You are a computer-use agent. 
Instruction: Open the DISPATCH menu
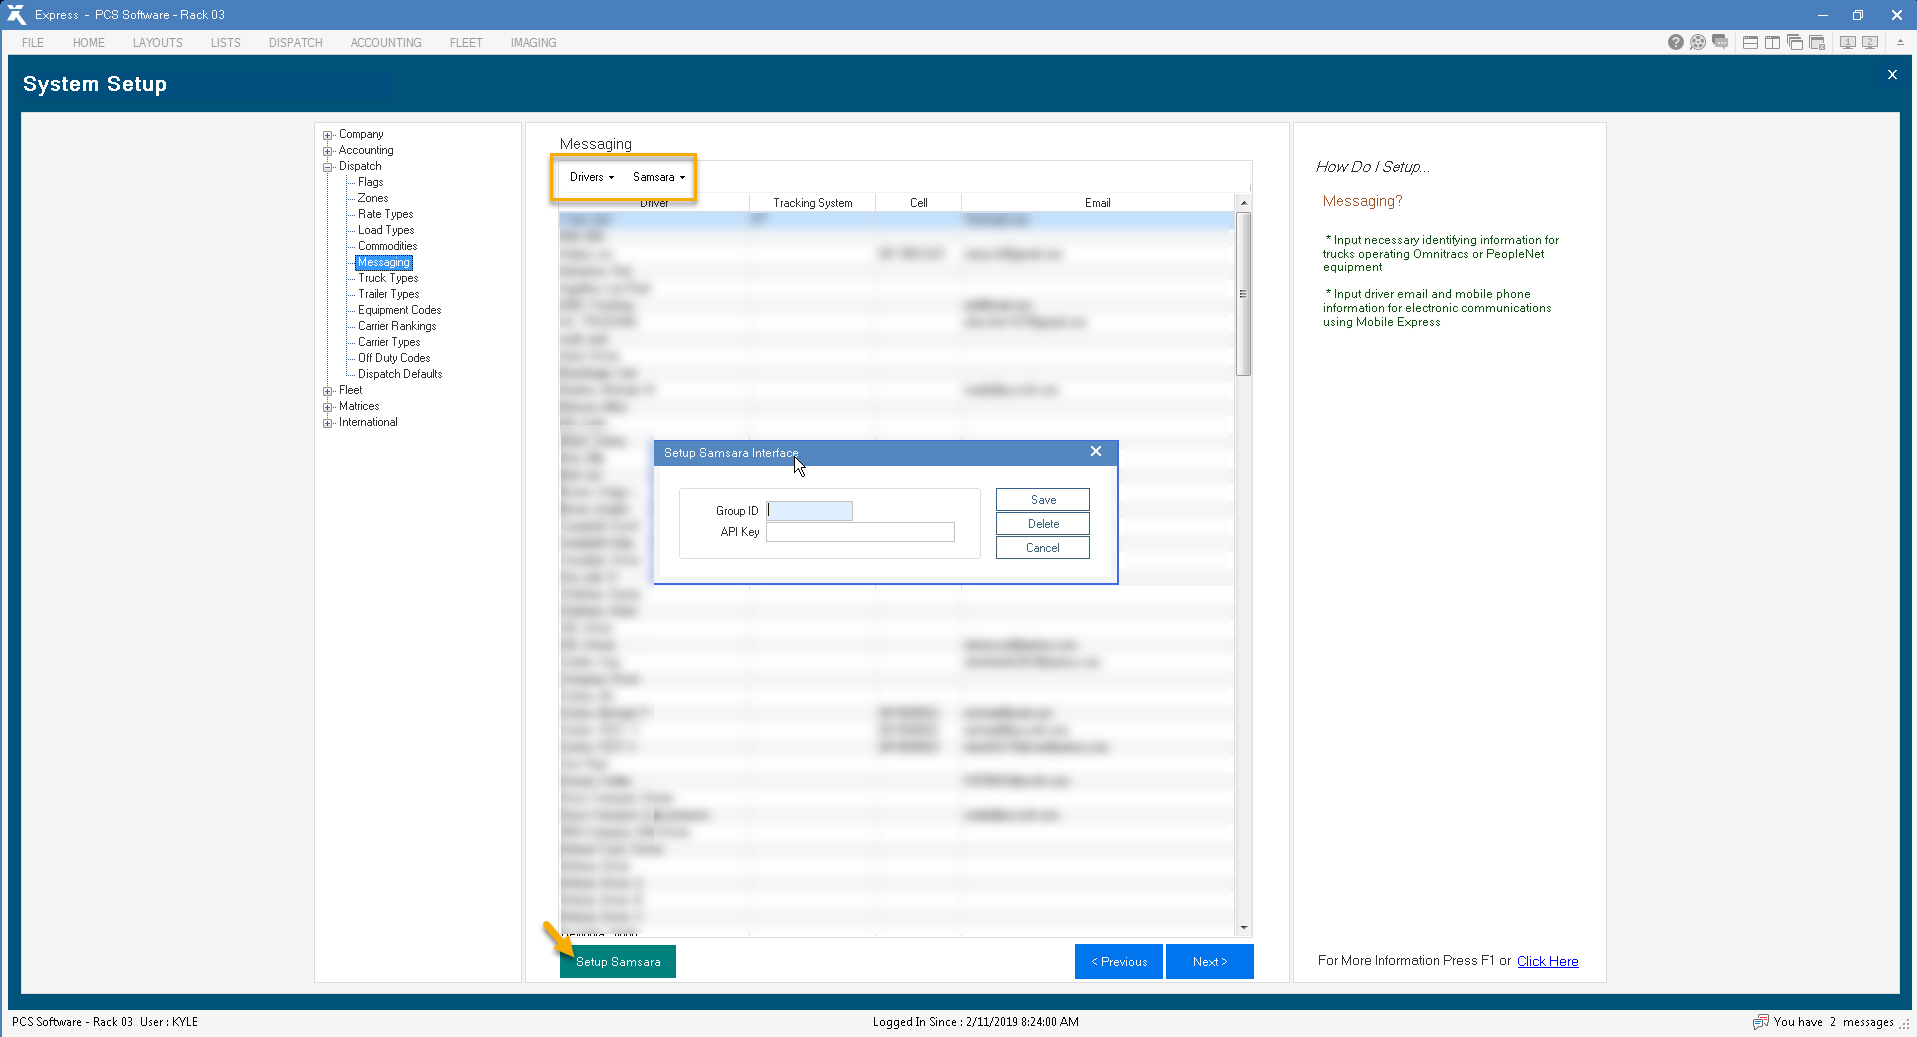295,43
